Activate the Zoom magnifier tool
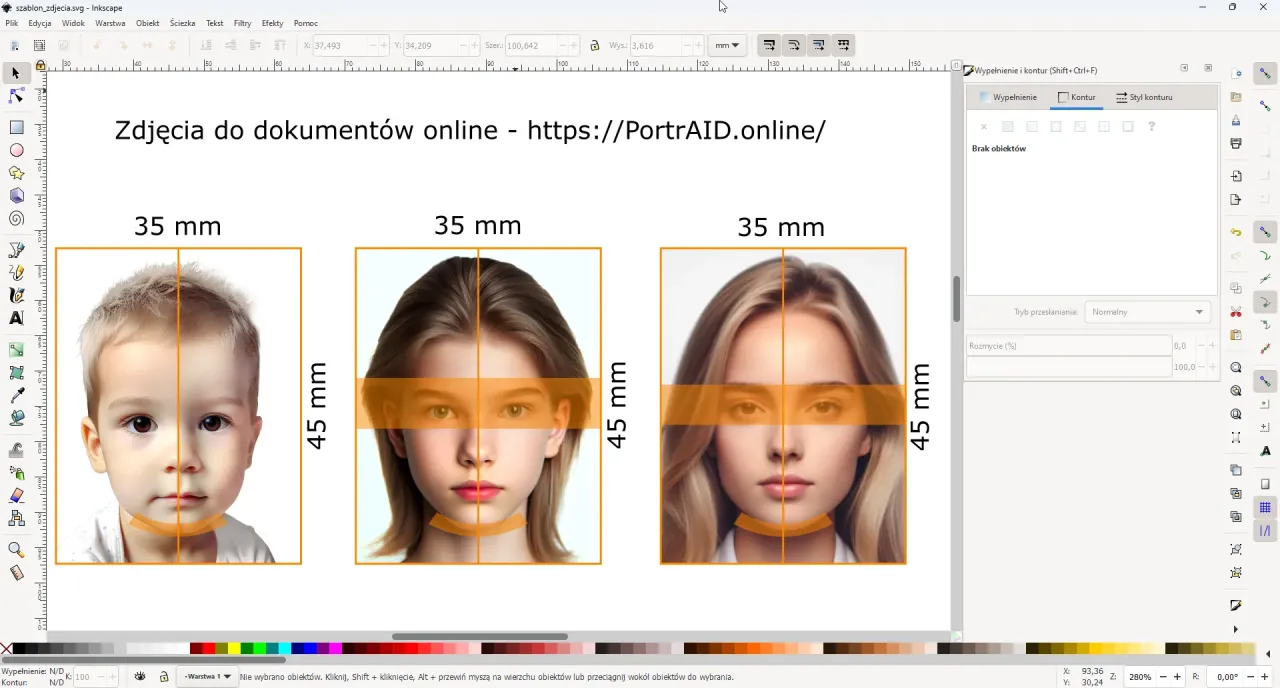Image resolution: width=1280 pixels, height=688 pixels. tap(16, 550)
